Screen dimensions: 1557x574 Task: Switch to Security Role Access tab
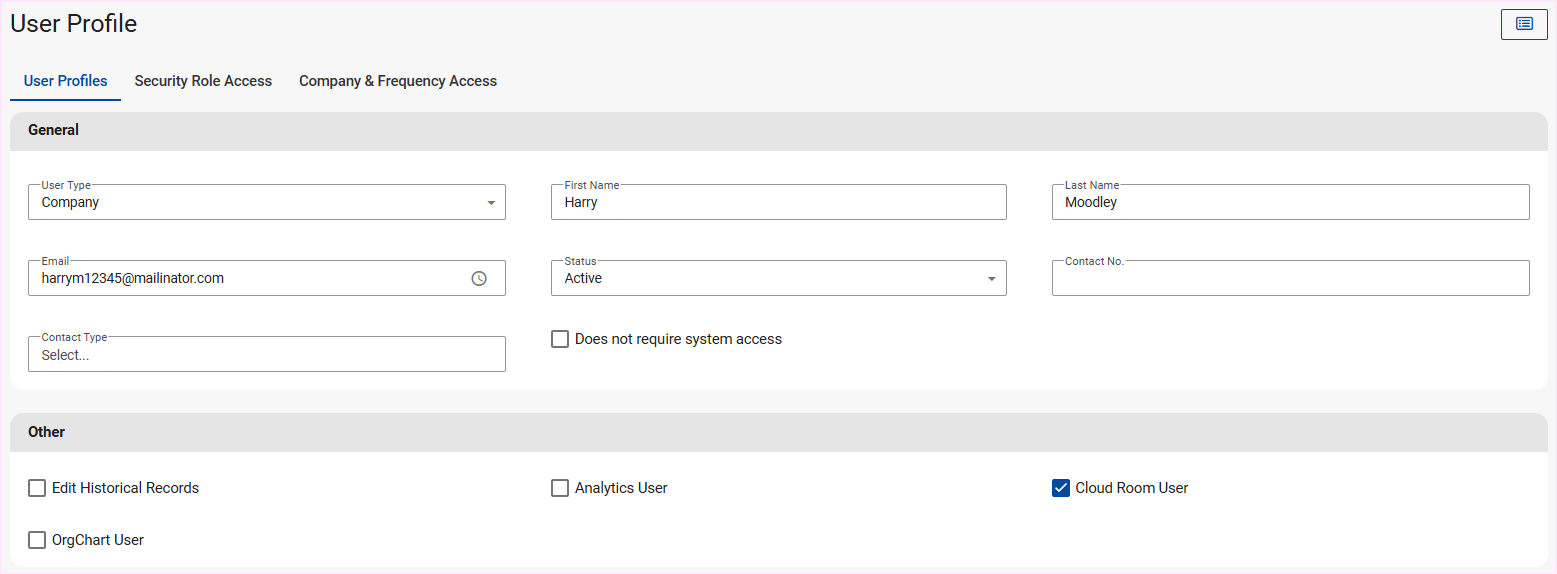point(203,81)
